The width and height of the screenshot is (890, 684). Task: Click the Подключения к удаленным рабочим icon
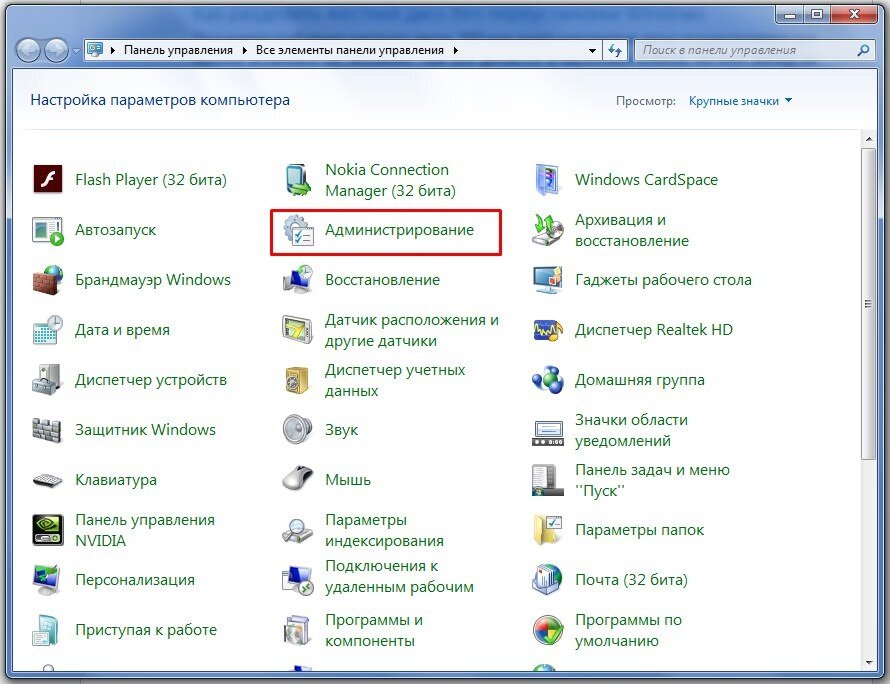tap(298, 580)
